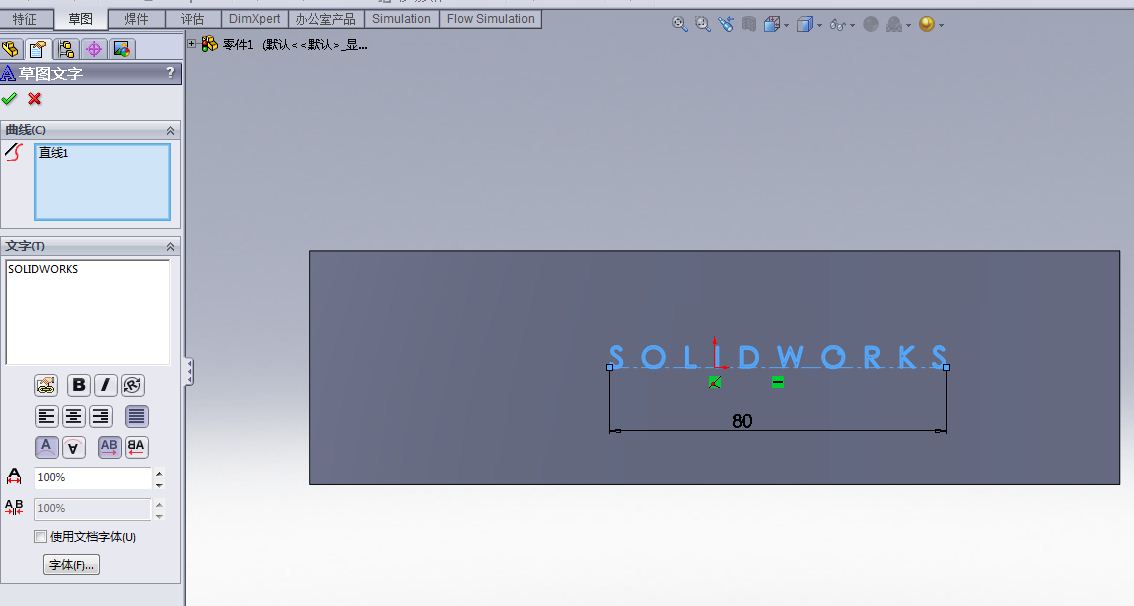The image size is (1134, 606).
Task: Click the Display Style cube icon
Action: click(x=804, y=25)
